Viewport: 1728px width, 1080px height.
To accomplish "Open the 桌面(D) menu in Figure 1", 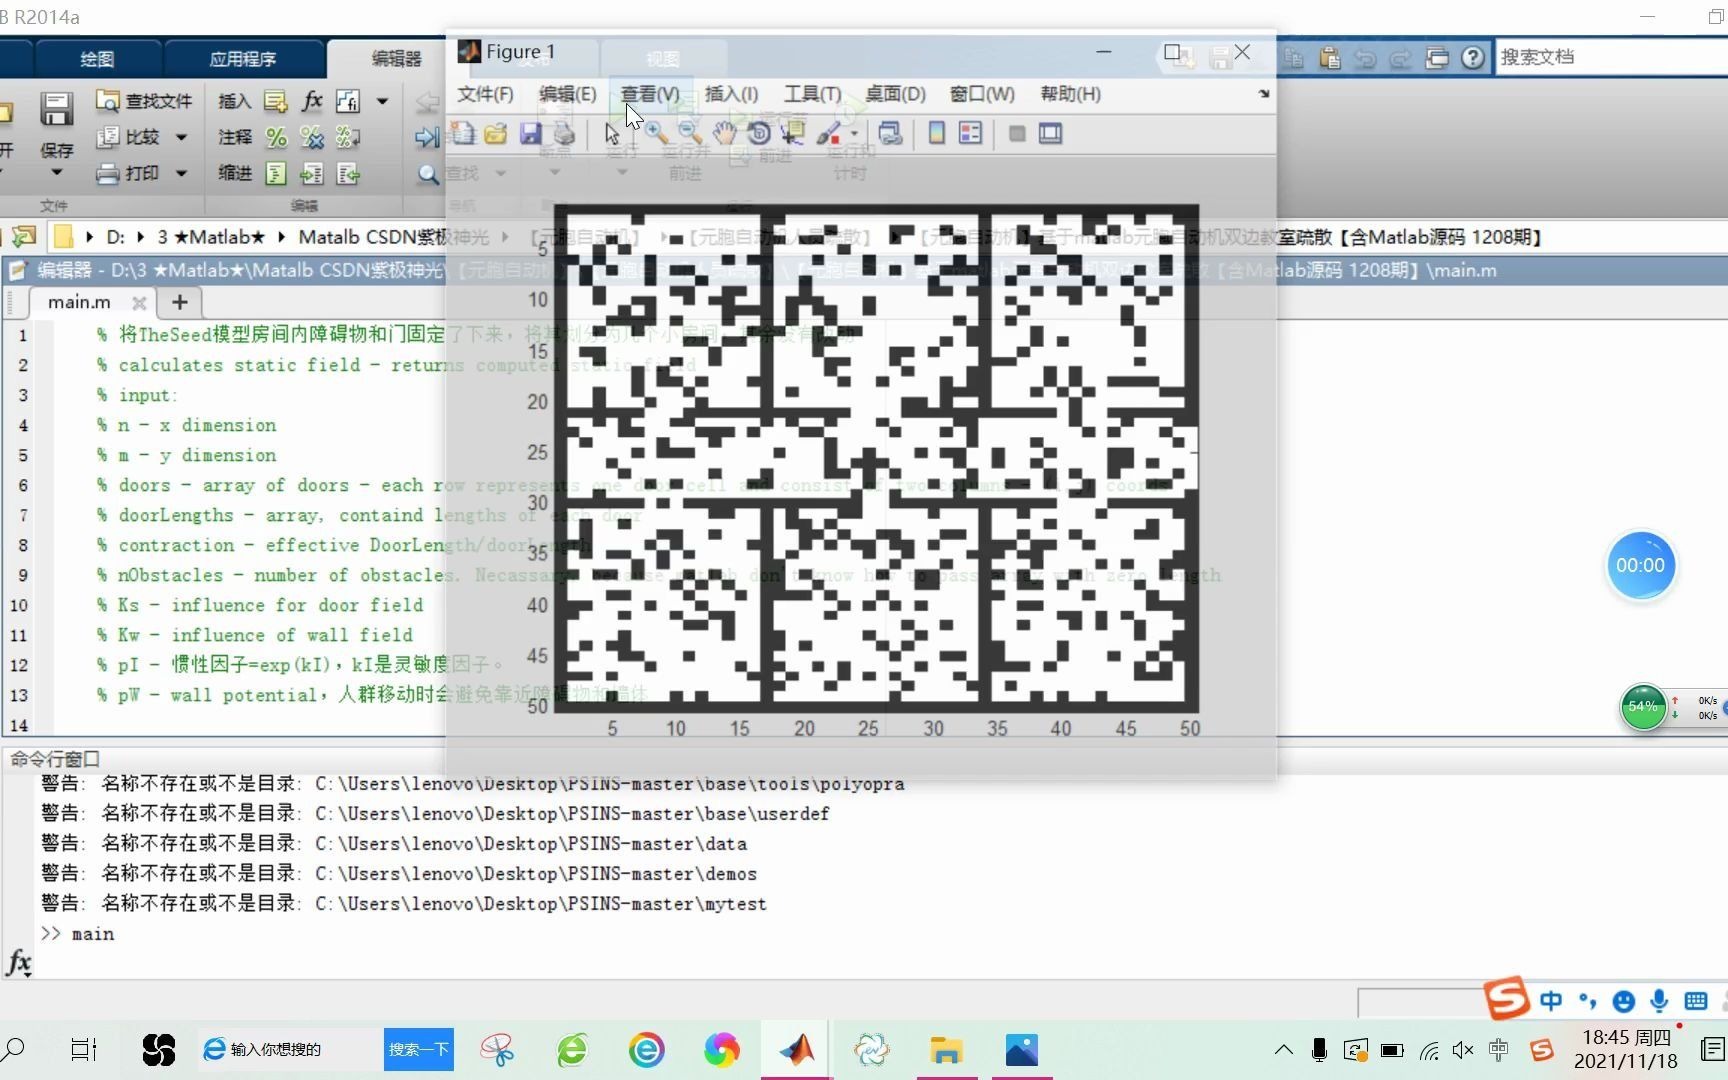I will [895, 94].
